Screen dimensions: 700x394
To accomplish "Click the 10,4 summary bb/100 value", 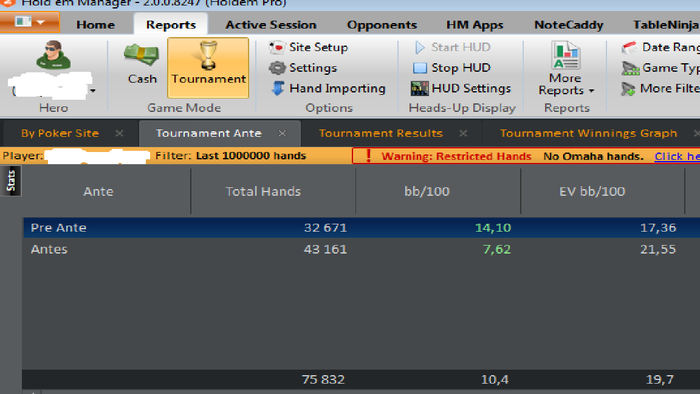I will pos(495,379).
